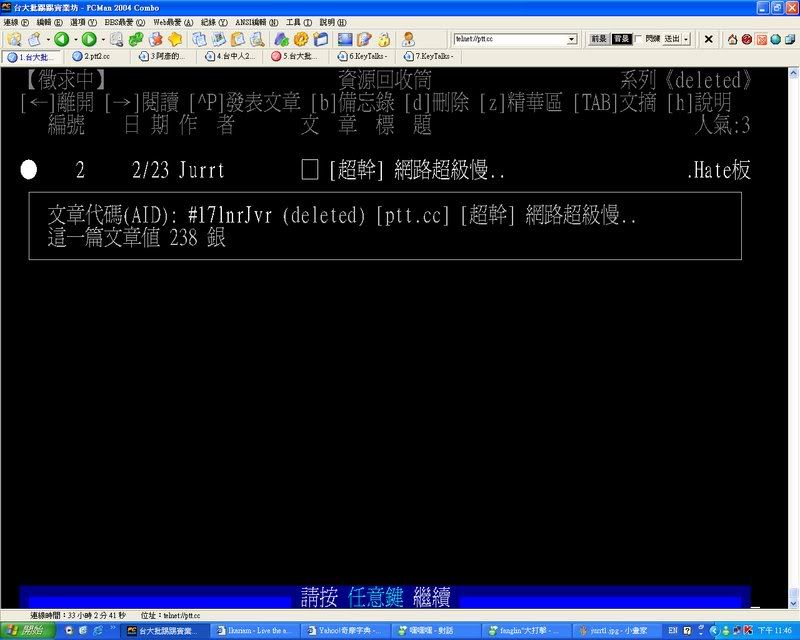Click the 背景 background color swatch
The image size is (800, 640).
[621, 39]
